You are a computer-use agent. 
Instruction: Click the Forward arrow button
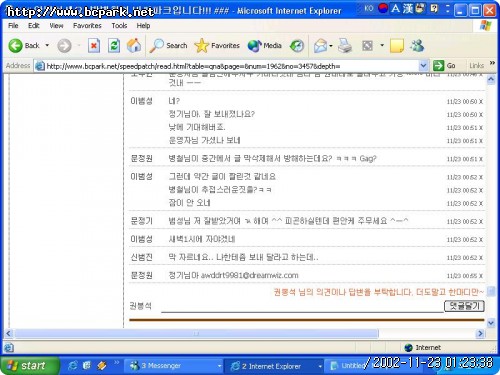(64, 46)
